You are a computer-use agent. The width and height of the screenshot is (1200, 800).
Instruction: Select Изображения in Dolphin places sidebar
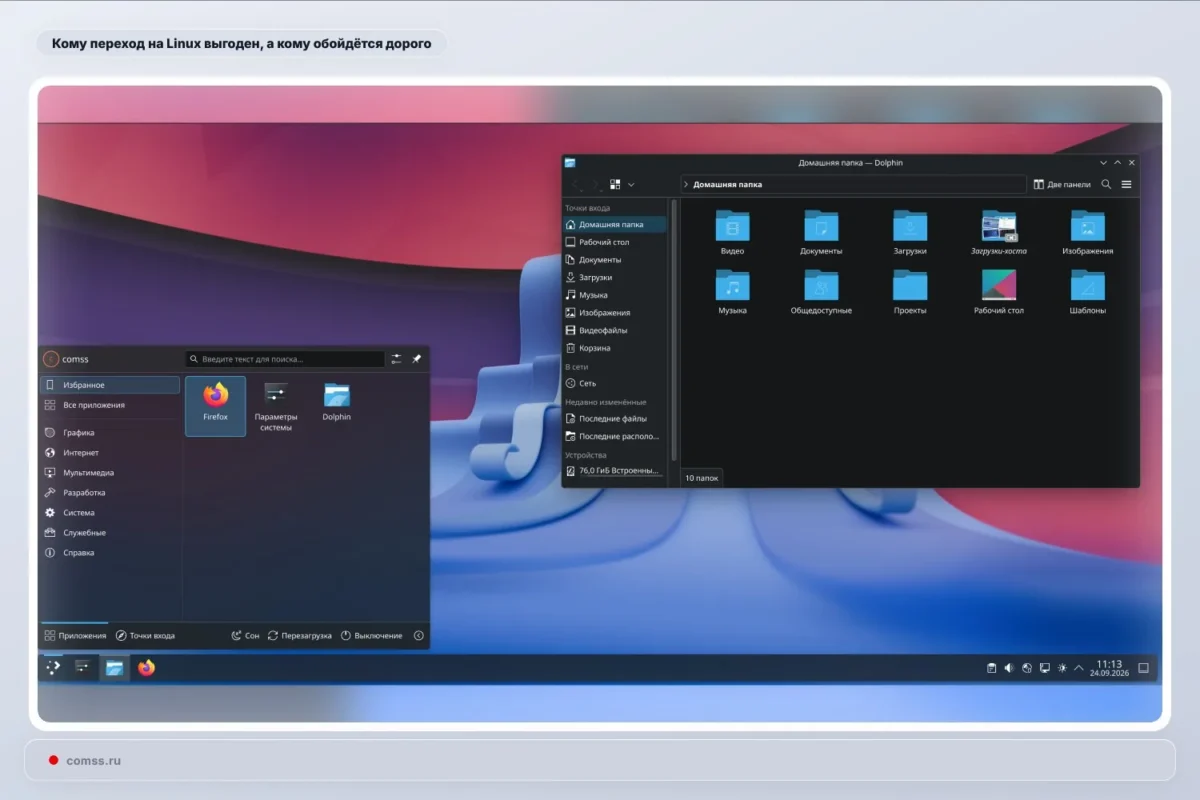coord(614,313)
